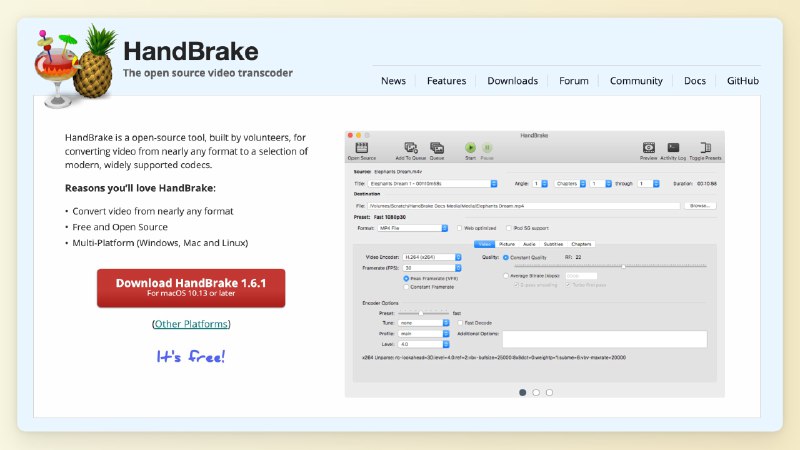Select the Constant Framerate radio button
800x450 pixels.
[x=406, y=287]
